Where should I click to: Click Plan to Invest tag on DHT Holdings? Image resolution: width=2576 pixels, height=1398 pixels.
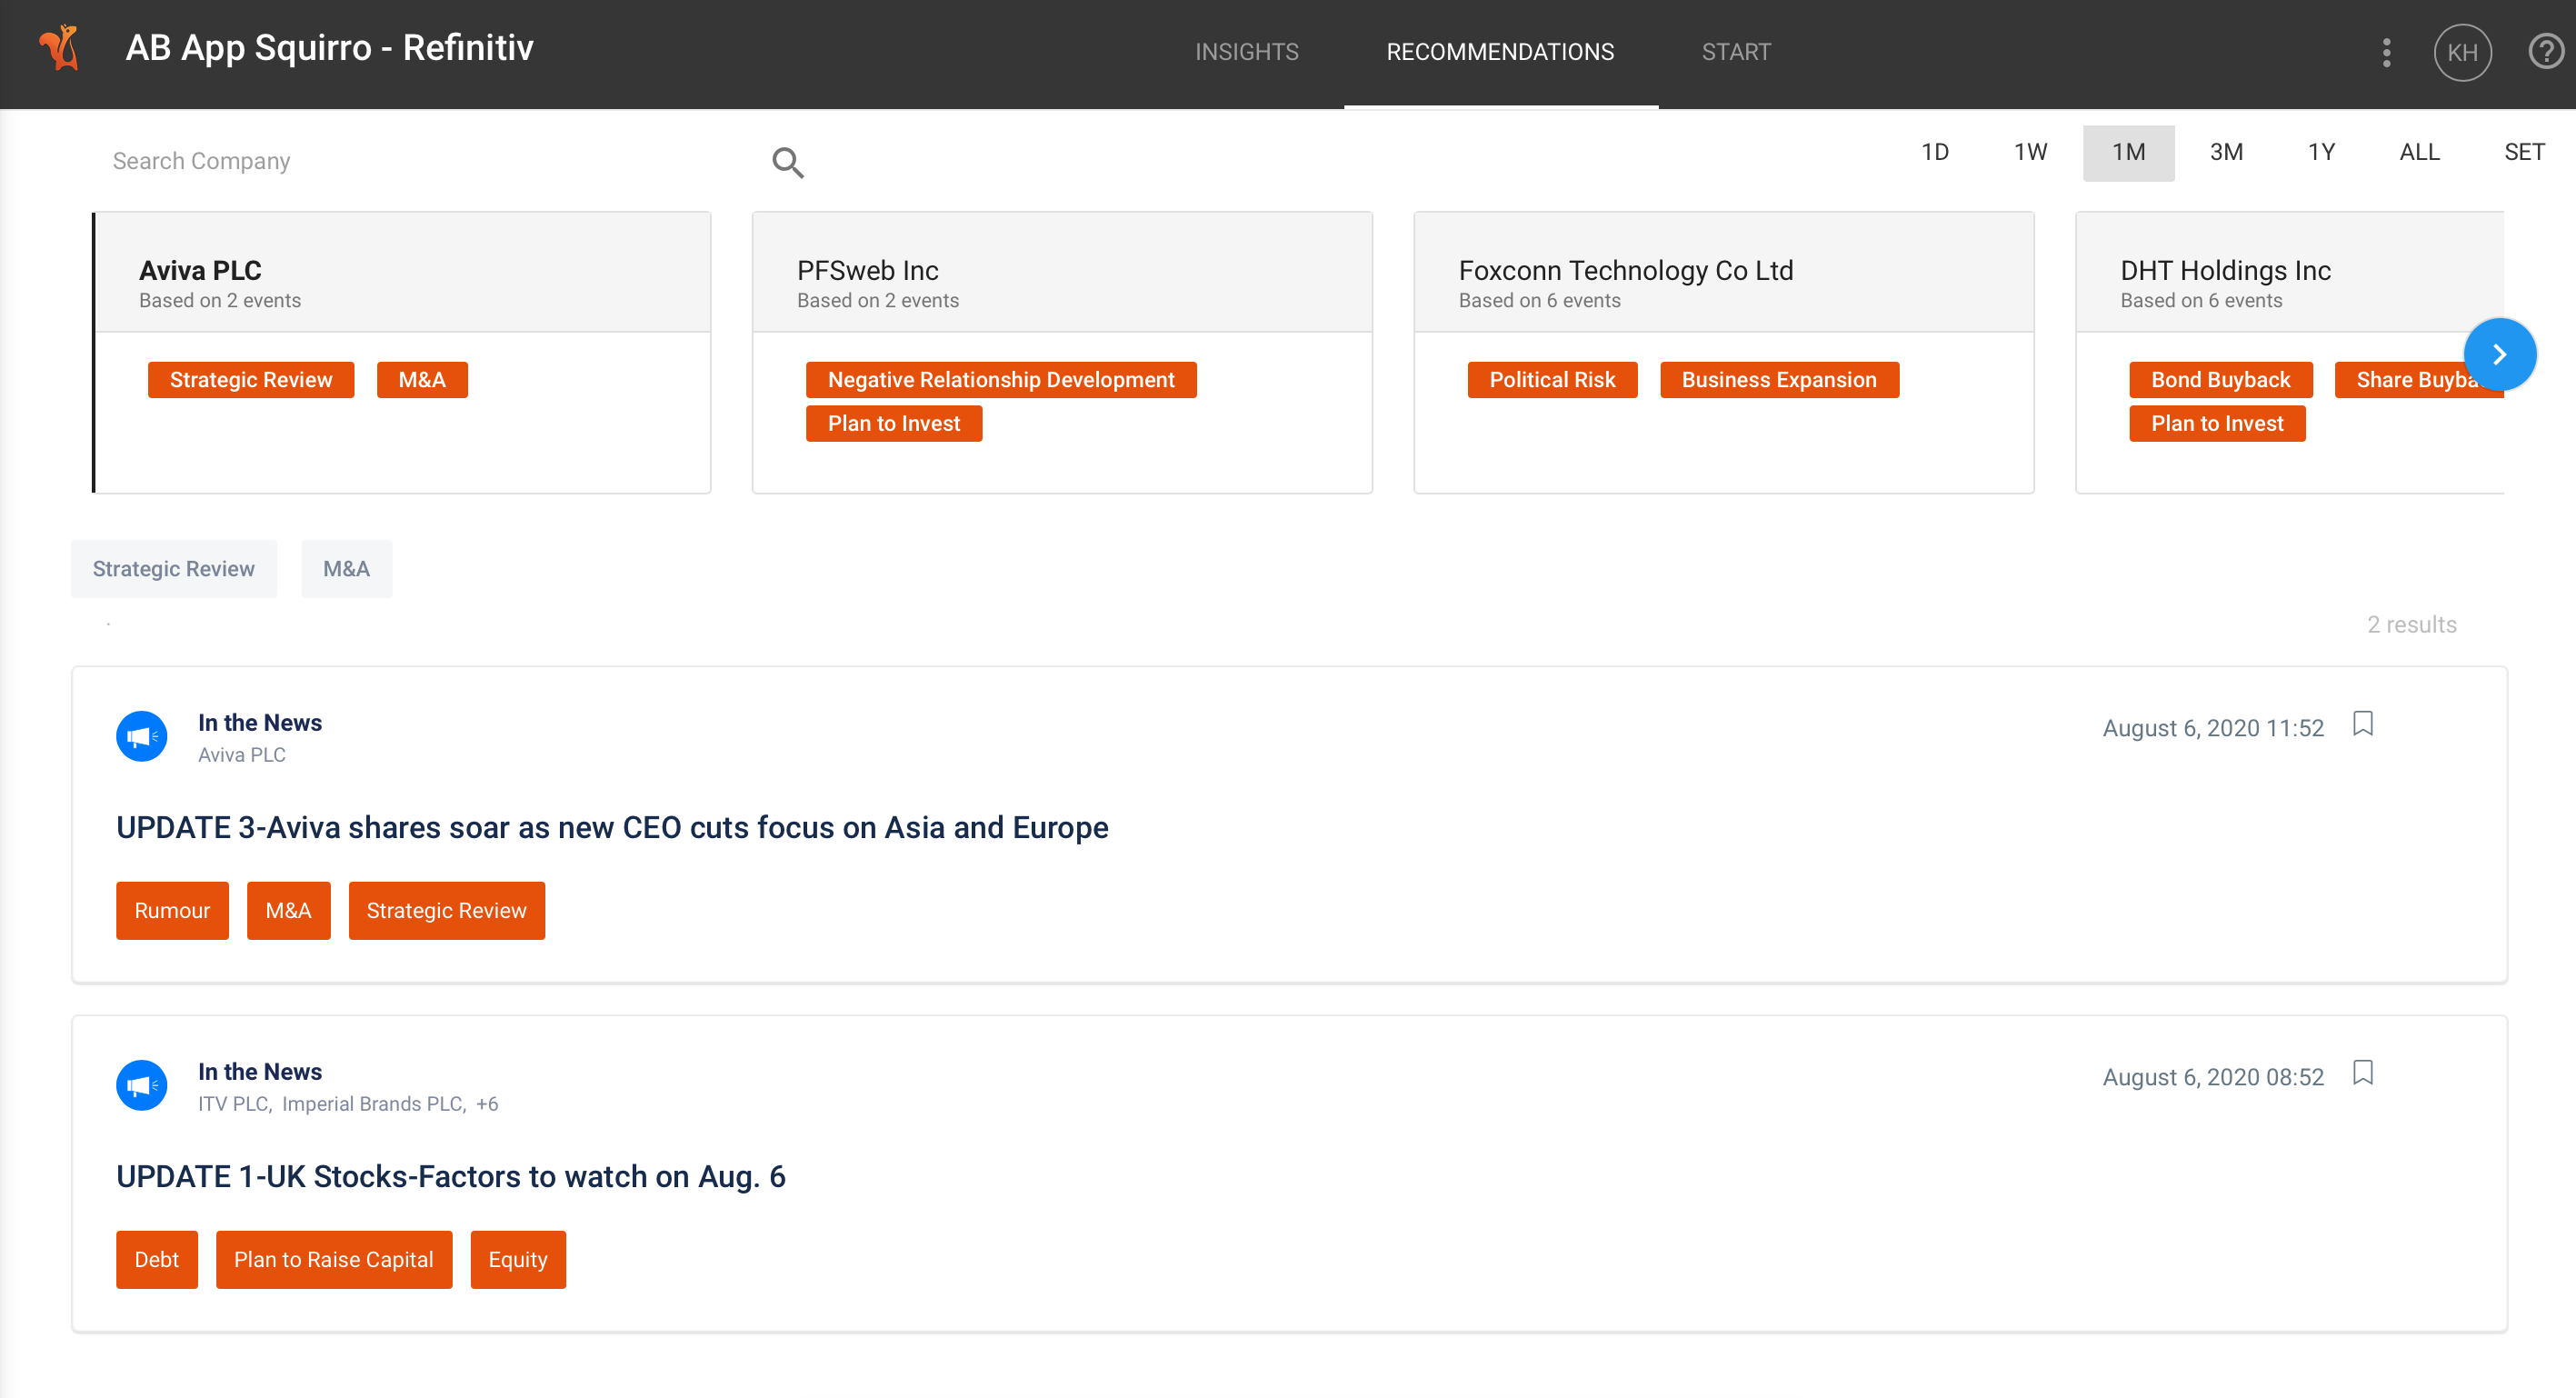2216,424
